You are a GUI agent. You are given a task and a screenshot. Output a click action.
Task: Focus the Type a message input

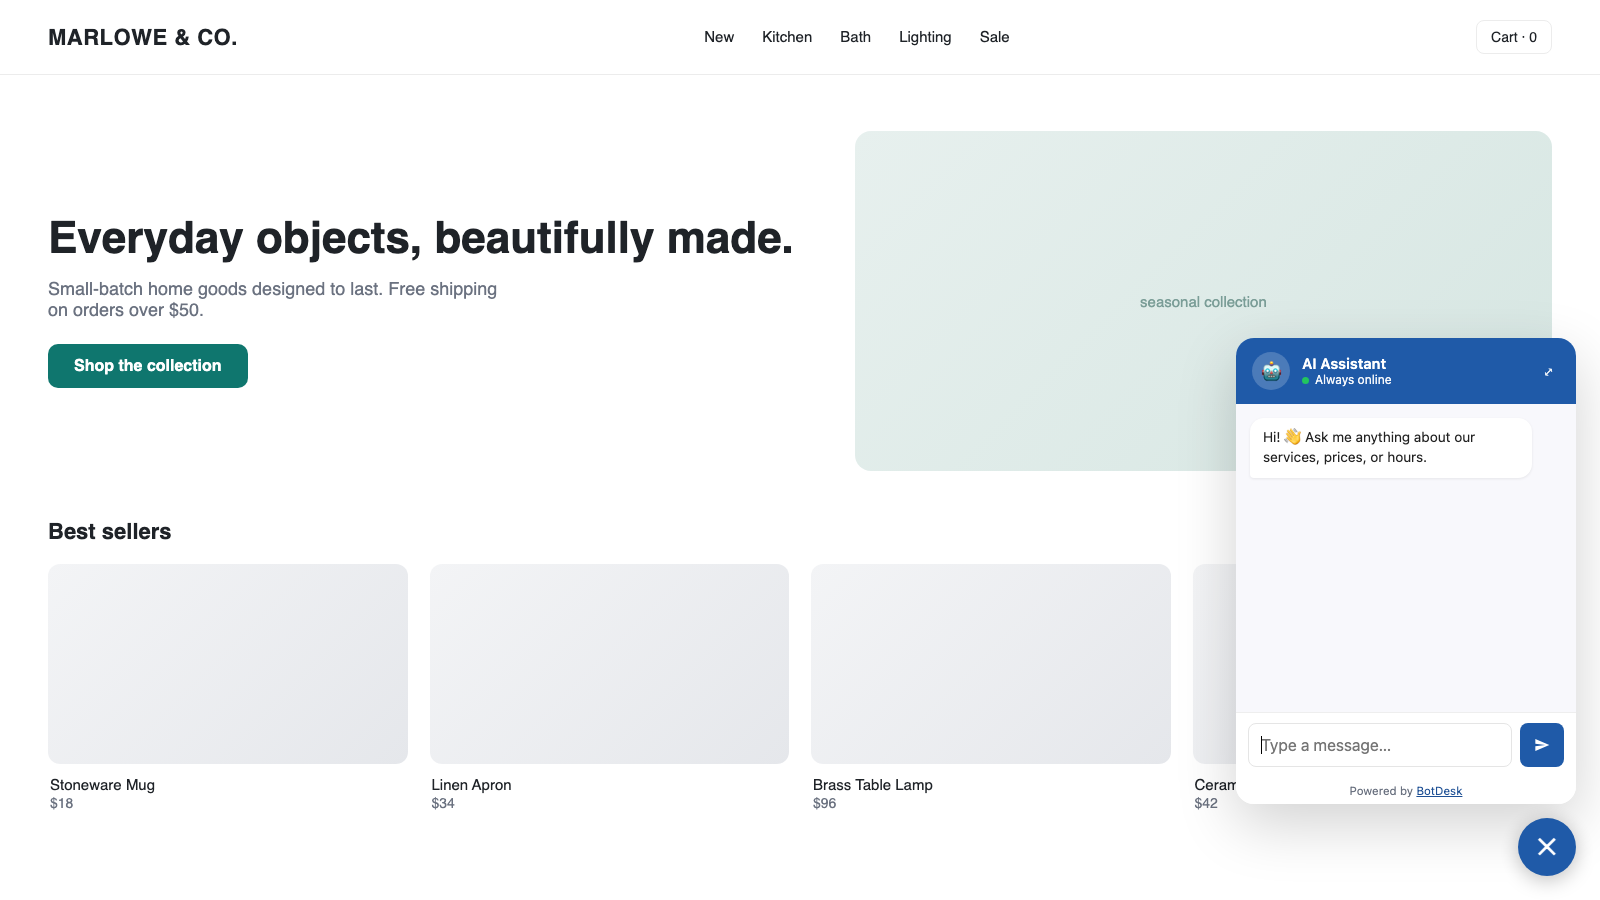tap(1379, 745)
